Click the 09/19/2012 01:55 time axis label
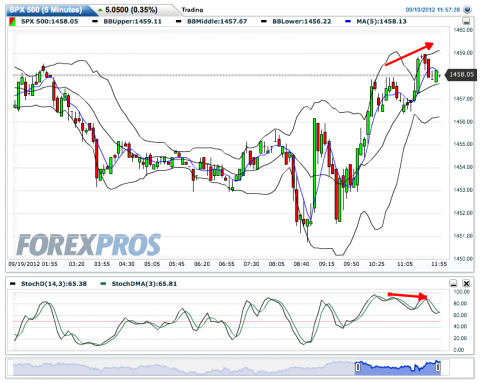The image size is (480, 383). [x=33, y=264]
